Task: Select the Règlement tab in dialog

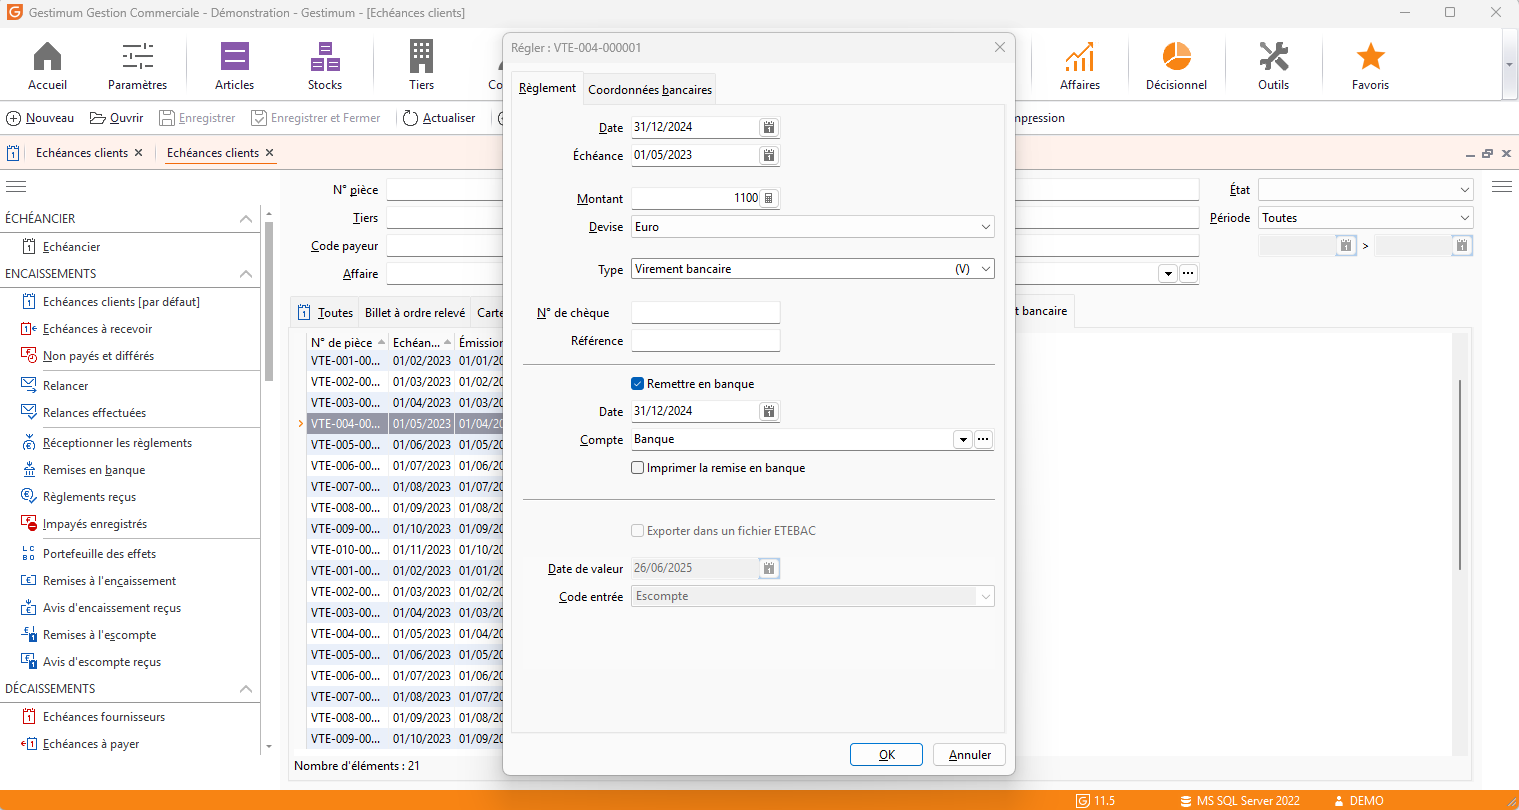Action: point(547,88)
